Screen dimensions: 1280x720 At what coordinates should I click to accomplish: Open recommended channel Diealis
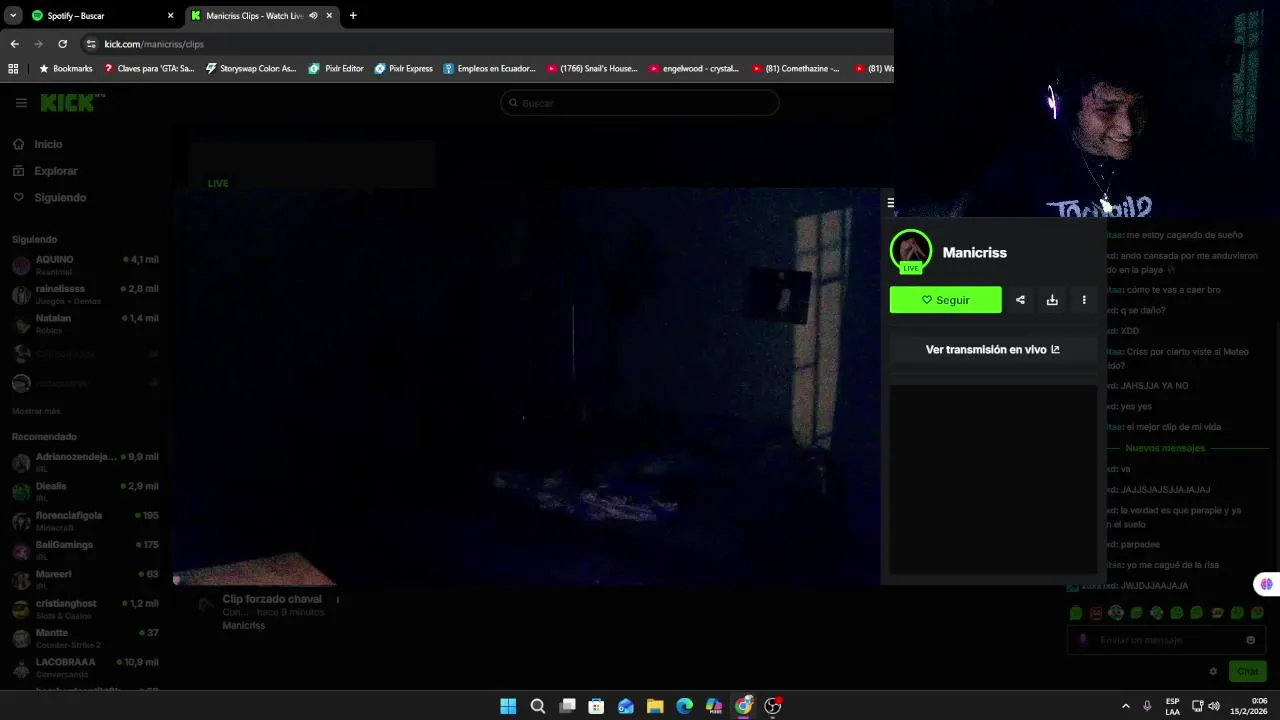coord(85,491)
